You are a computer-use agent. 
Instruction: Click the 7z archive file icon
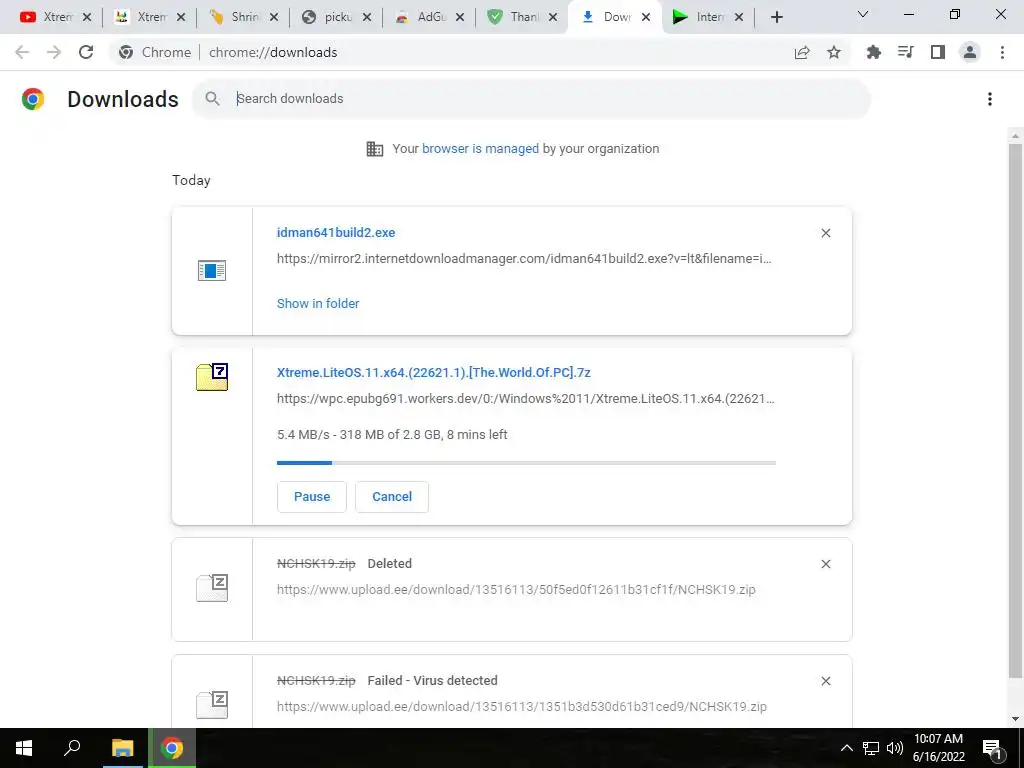pos(212,377)
